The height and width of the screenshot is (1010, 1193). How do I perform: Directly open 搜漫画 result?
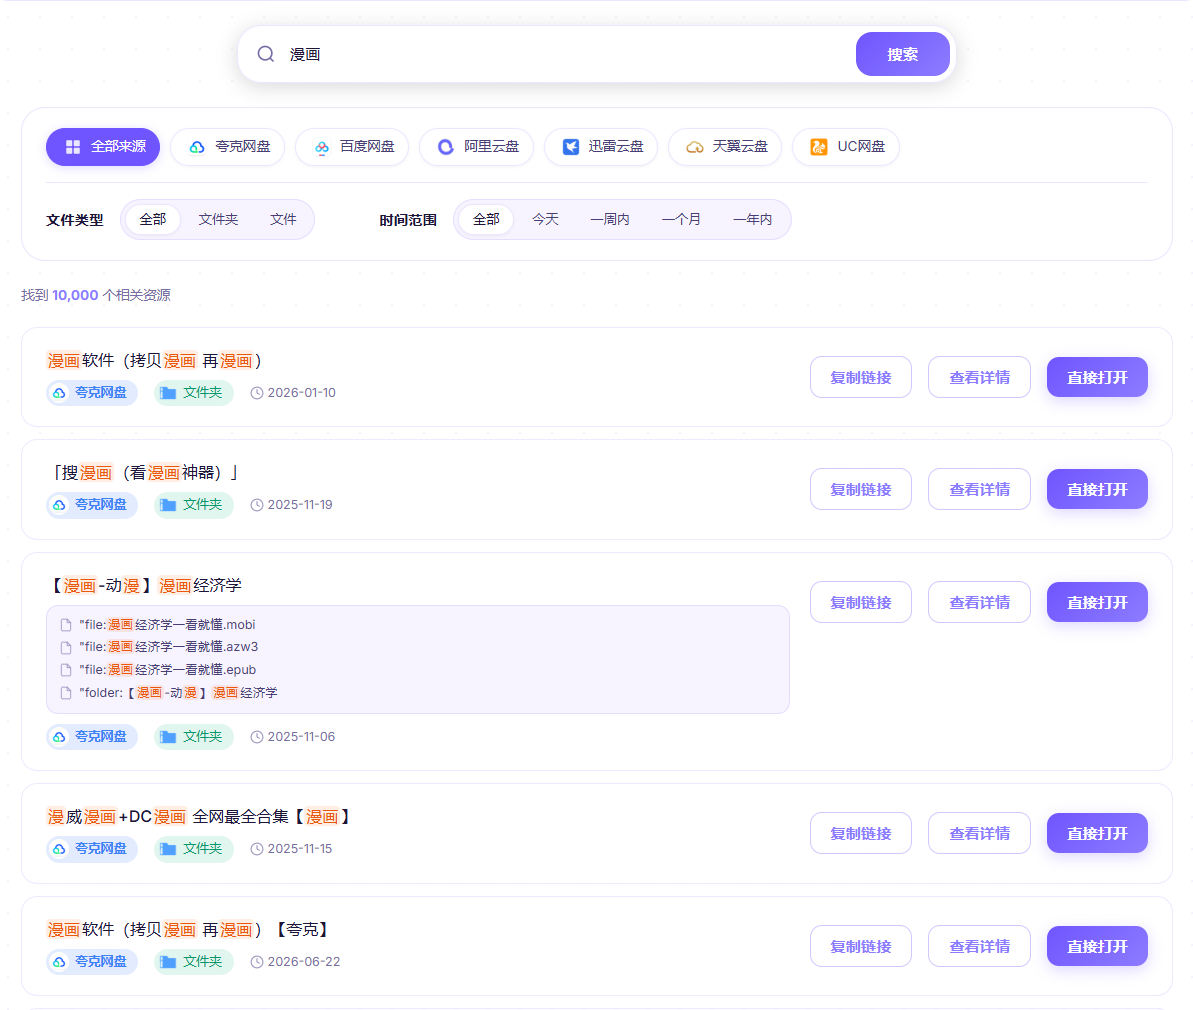coord(1097,489)
